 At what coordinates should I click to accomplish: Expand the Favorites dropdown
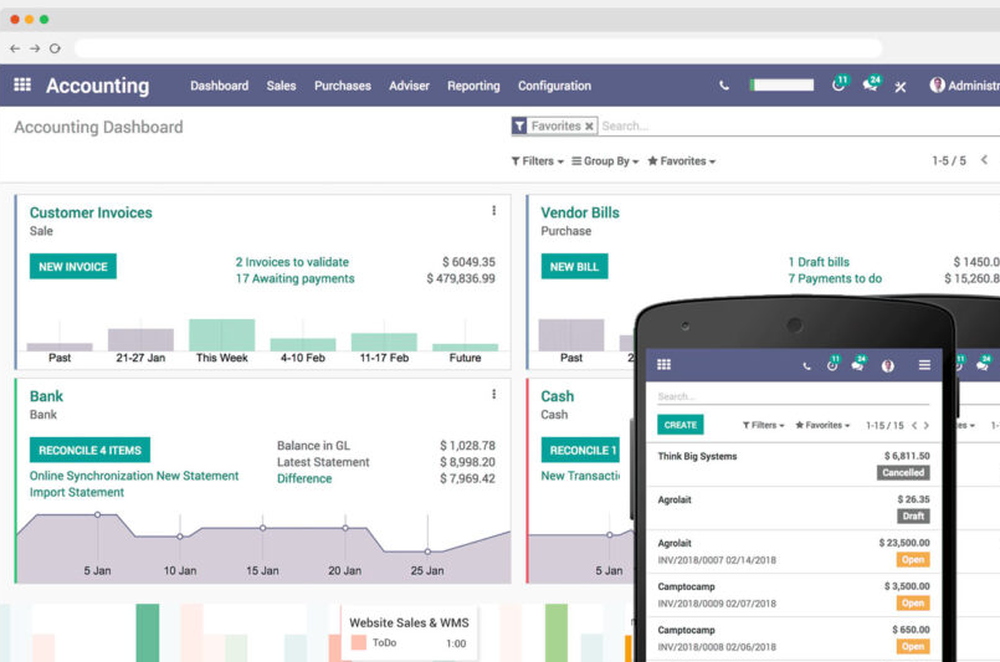click(x=681, y=160)
